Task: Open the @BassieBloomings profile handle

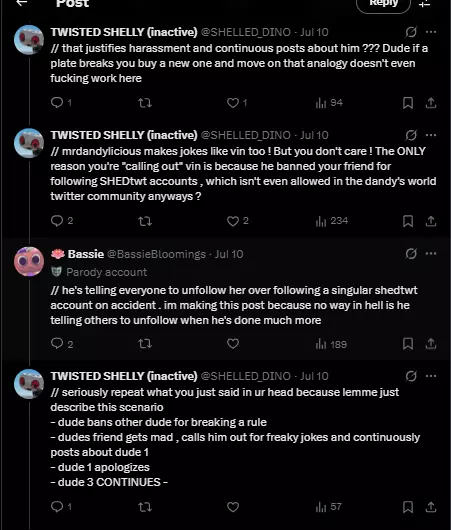Action: pyautogui.click(x=156, y=254)
